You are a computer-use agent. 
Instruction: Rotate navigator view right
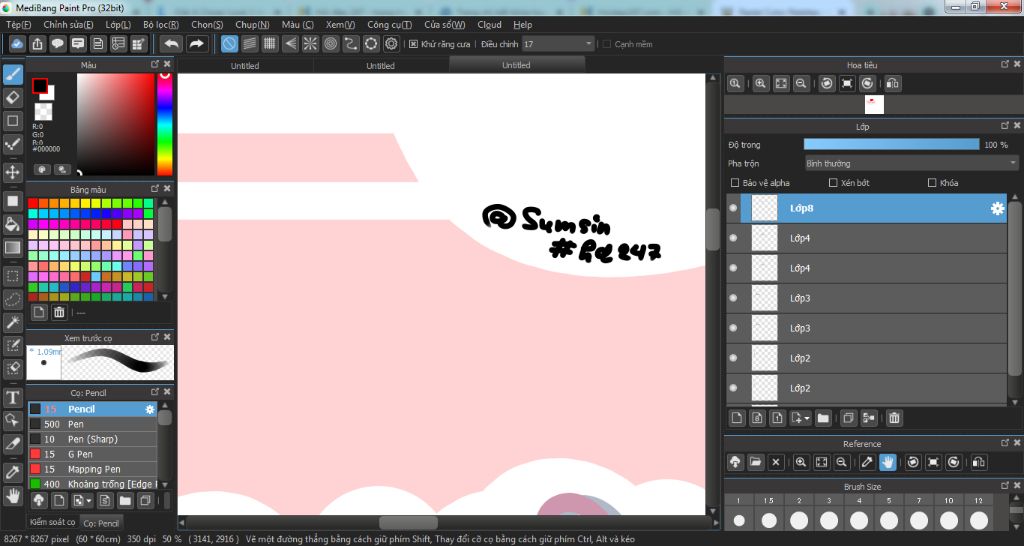click(867, 84)
